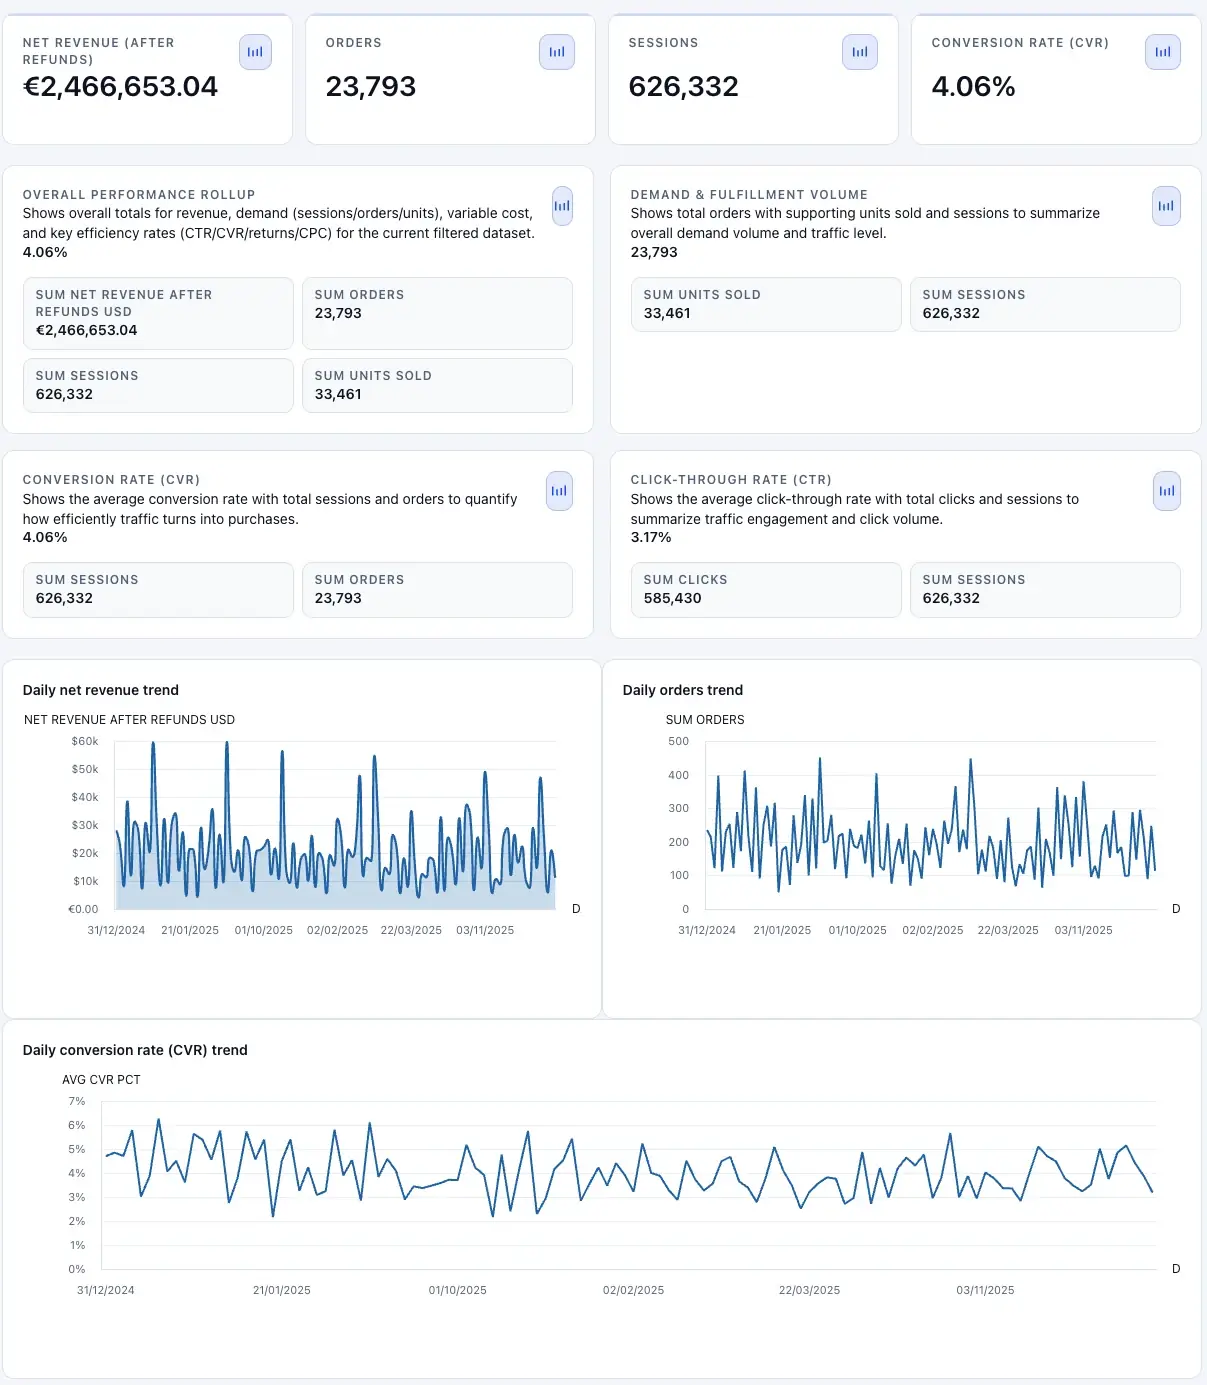Open Click-Through Rate (CTR) chart icon
1207x1385 pixels.
tap(1166, 491)
